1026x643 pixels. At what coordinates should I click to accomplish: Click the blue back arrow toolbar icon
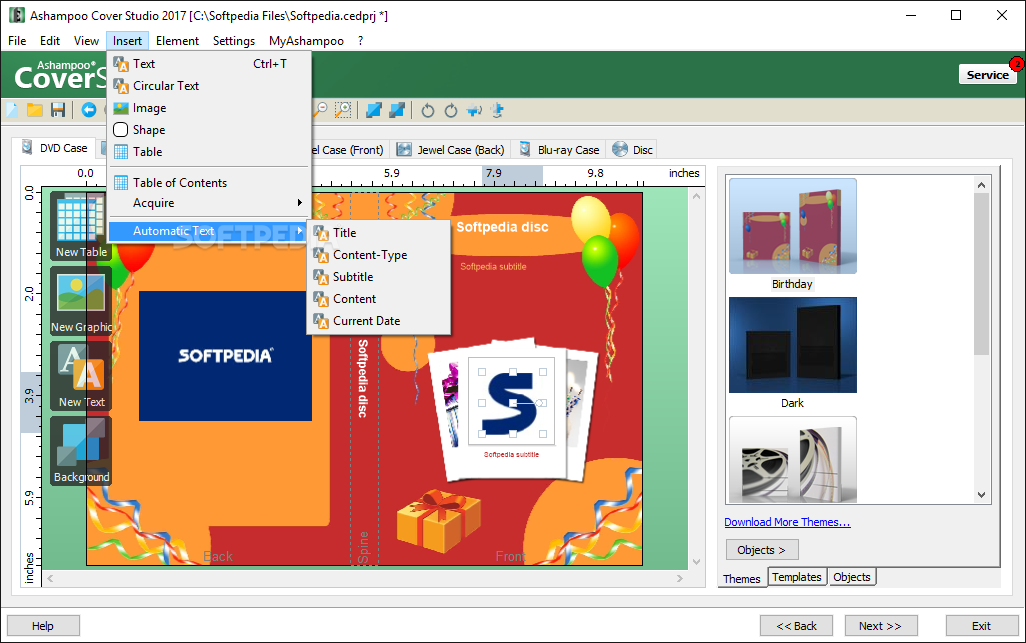tap(89, 110)
